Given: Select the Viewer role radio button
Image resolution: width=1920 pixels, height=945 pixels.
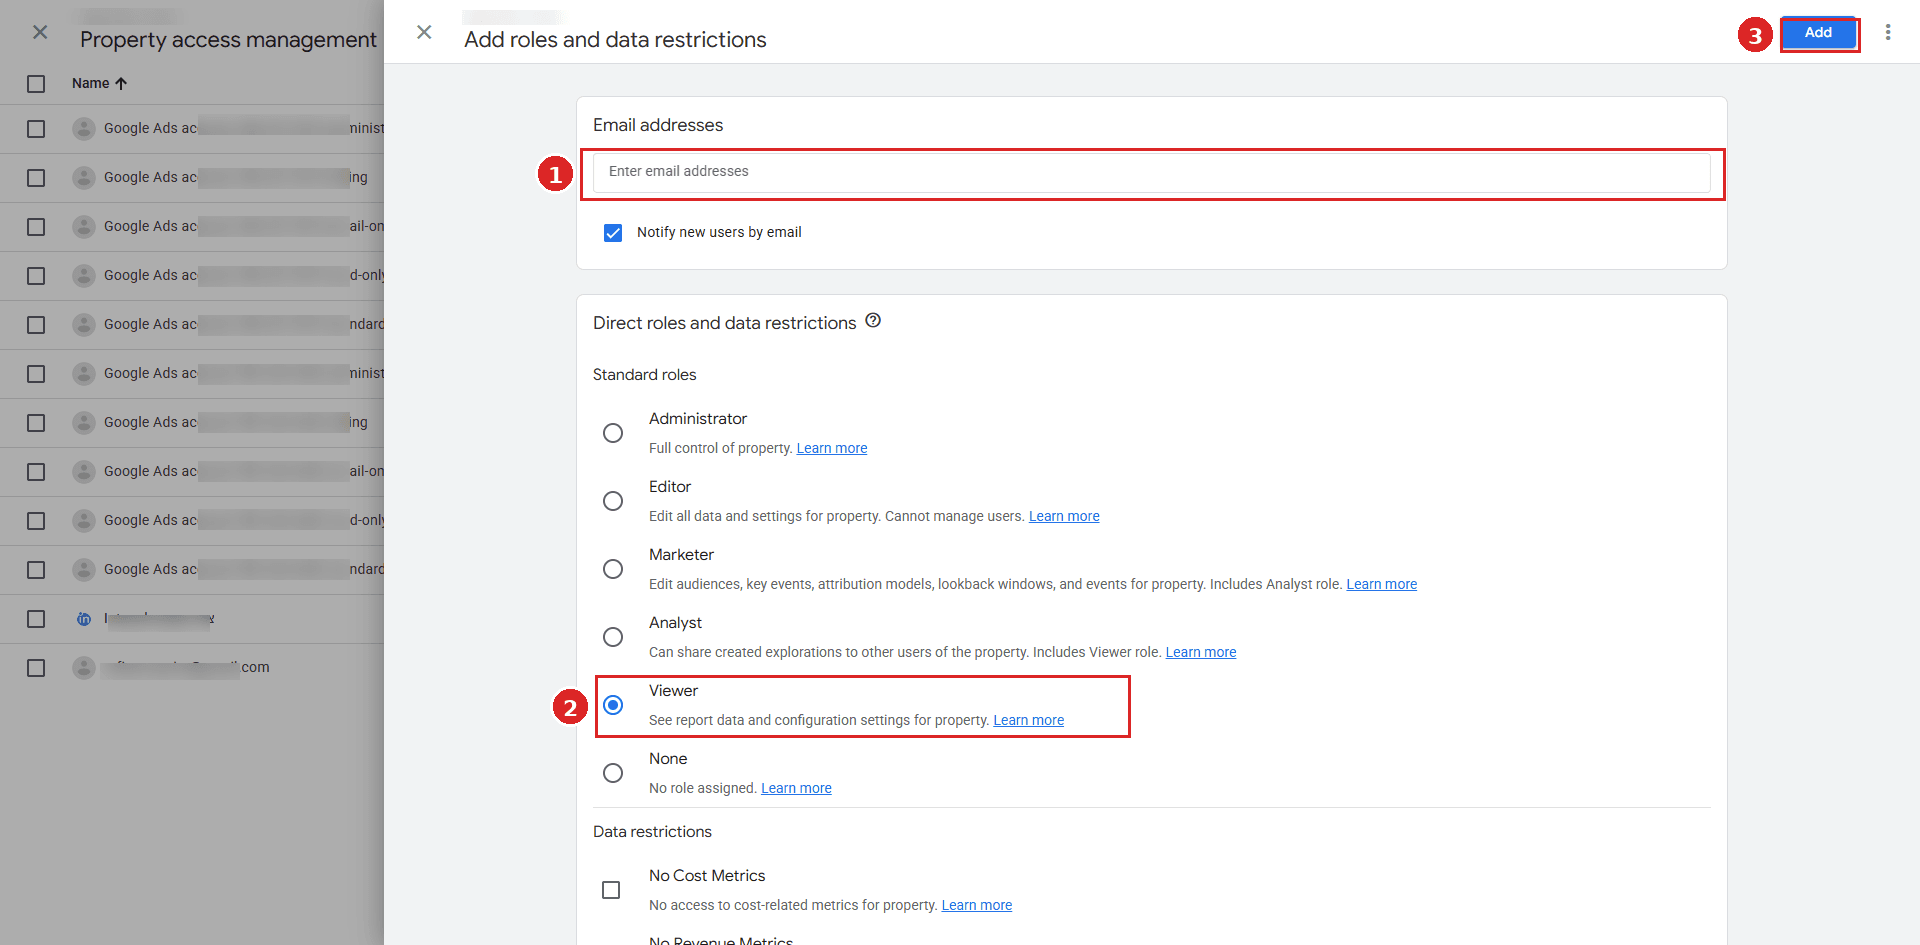Looking at the screenshot, I should [x=613, y=705].
